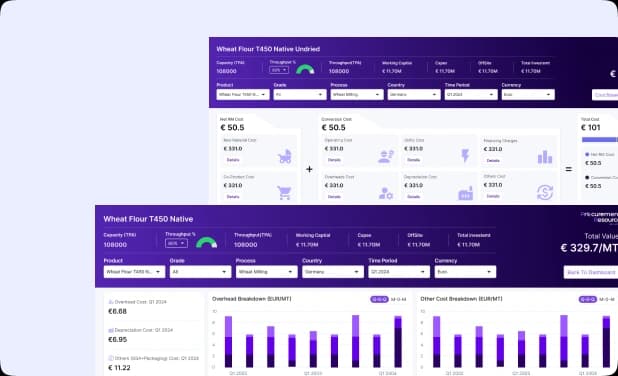Click the person-gear icon in Overheads Cost card
The width and height of the screenshot is (618, 376).
pos(385,193)
